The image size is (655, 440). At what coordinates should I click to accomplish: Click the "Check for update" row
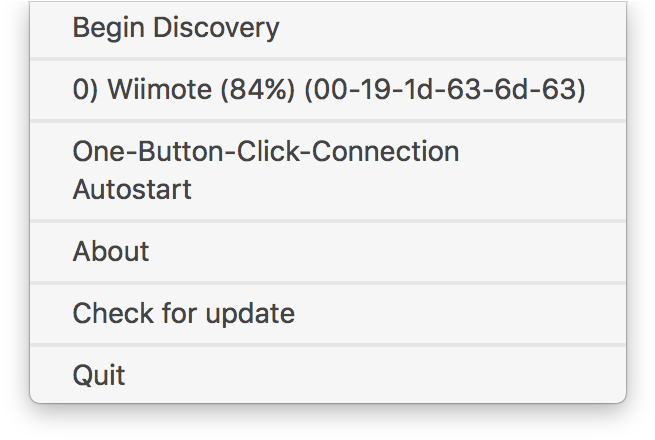[x=184, y=313]
